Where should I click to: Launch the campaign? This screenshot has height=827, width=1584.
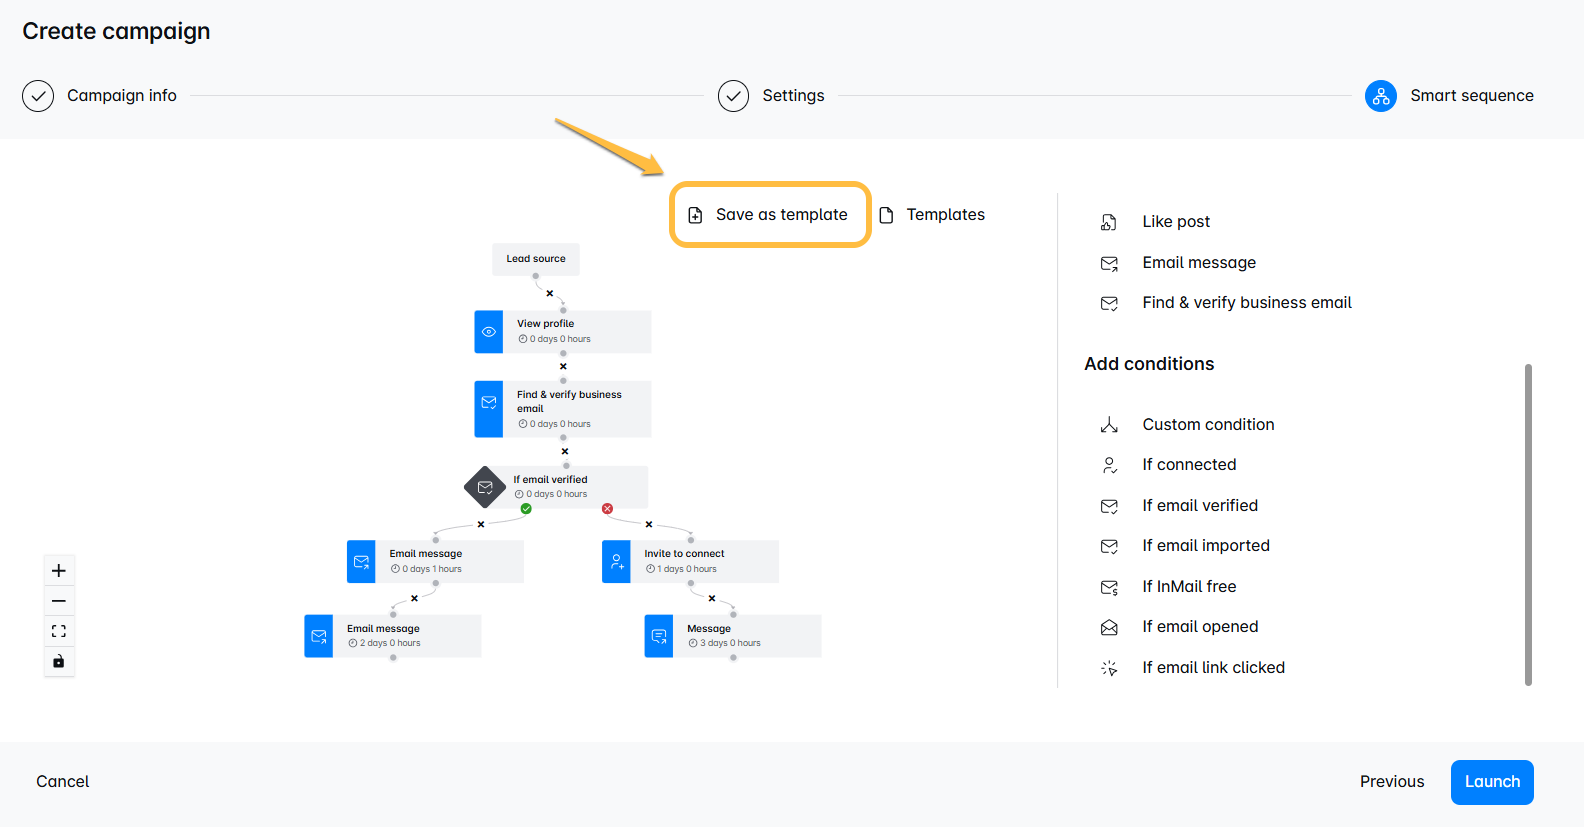(x=1492, y=782)
